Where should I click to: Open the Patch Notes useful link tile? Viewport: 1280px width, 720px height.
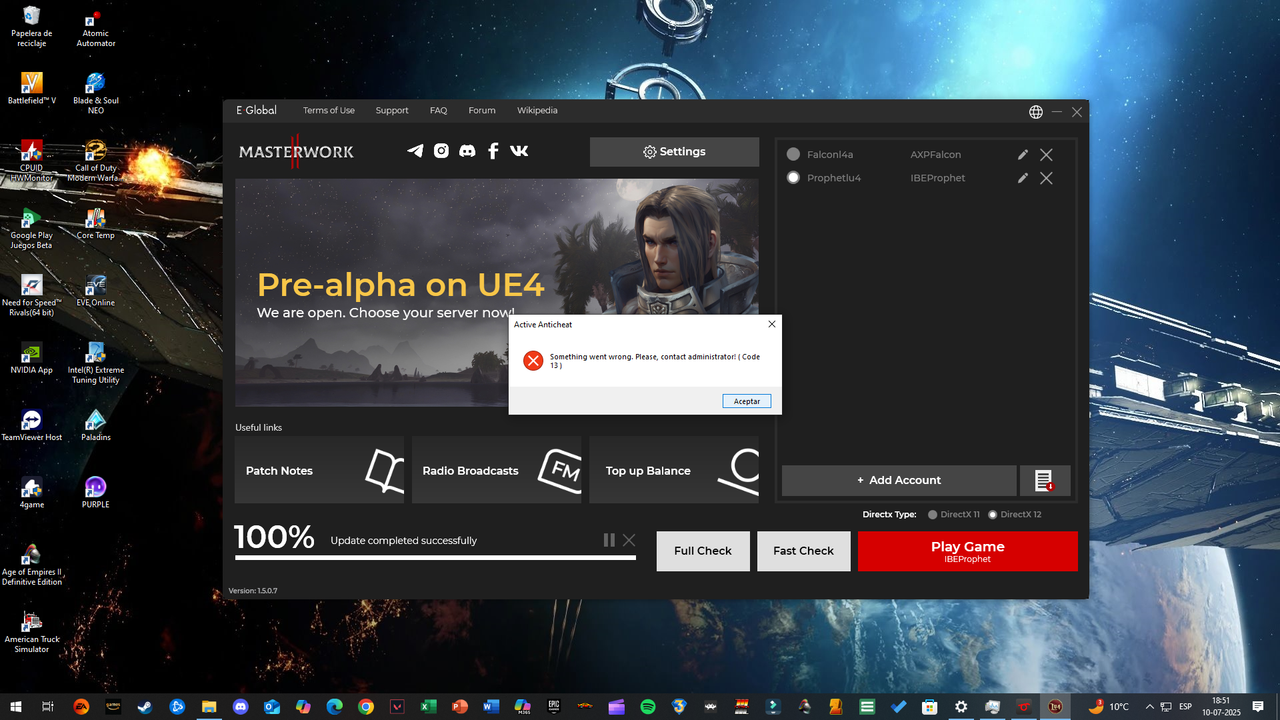click(x=320, y=470)
